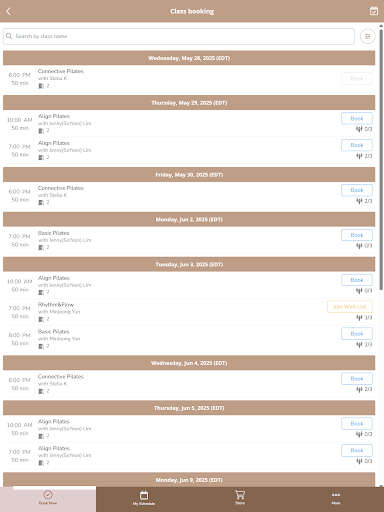This screenshot has height=512, width=384.
Task: Click the Book Now checkmark icon
Action: tap(48, 494)
